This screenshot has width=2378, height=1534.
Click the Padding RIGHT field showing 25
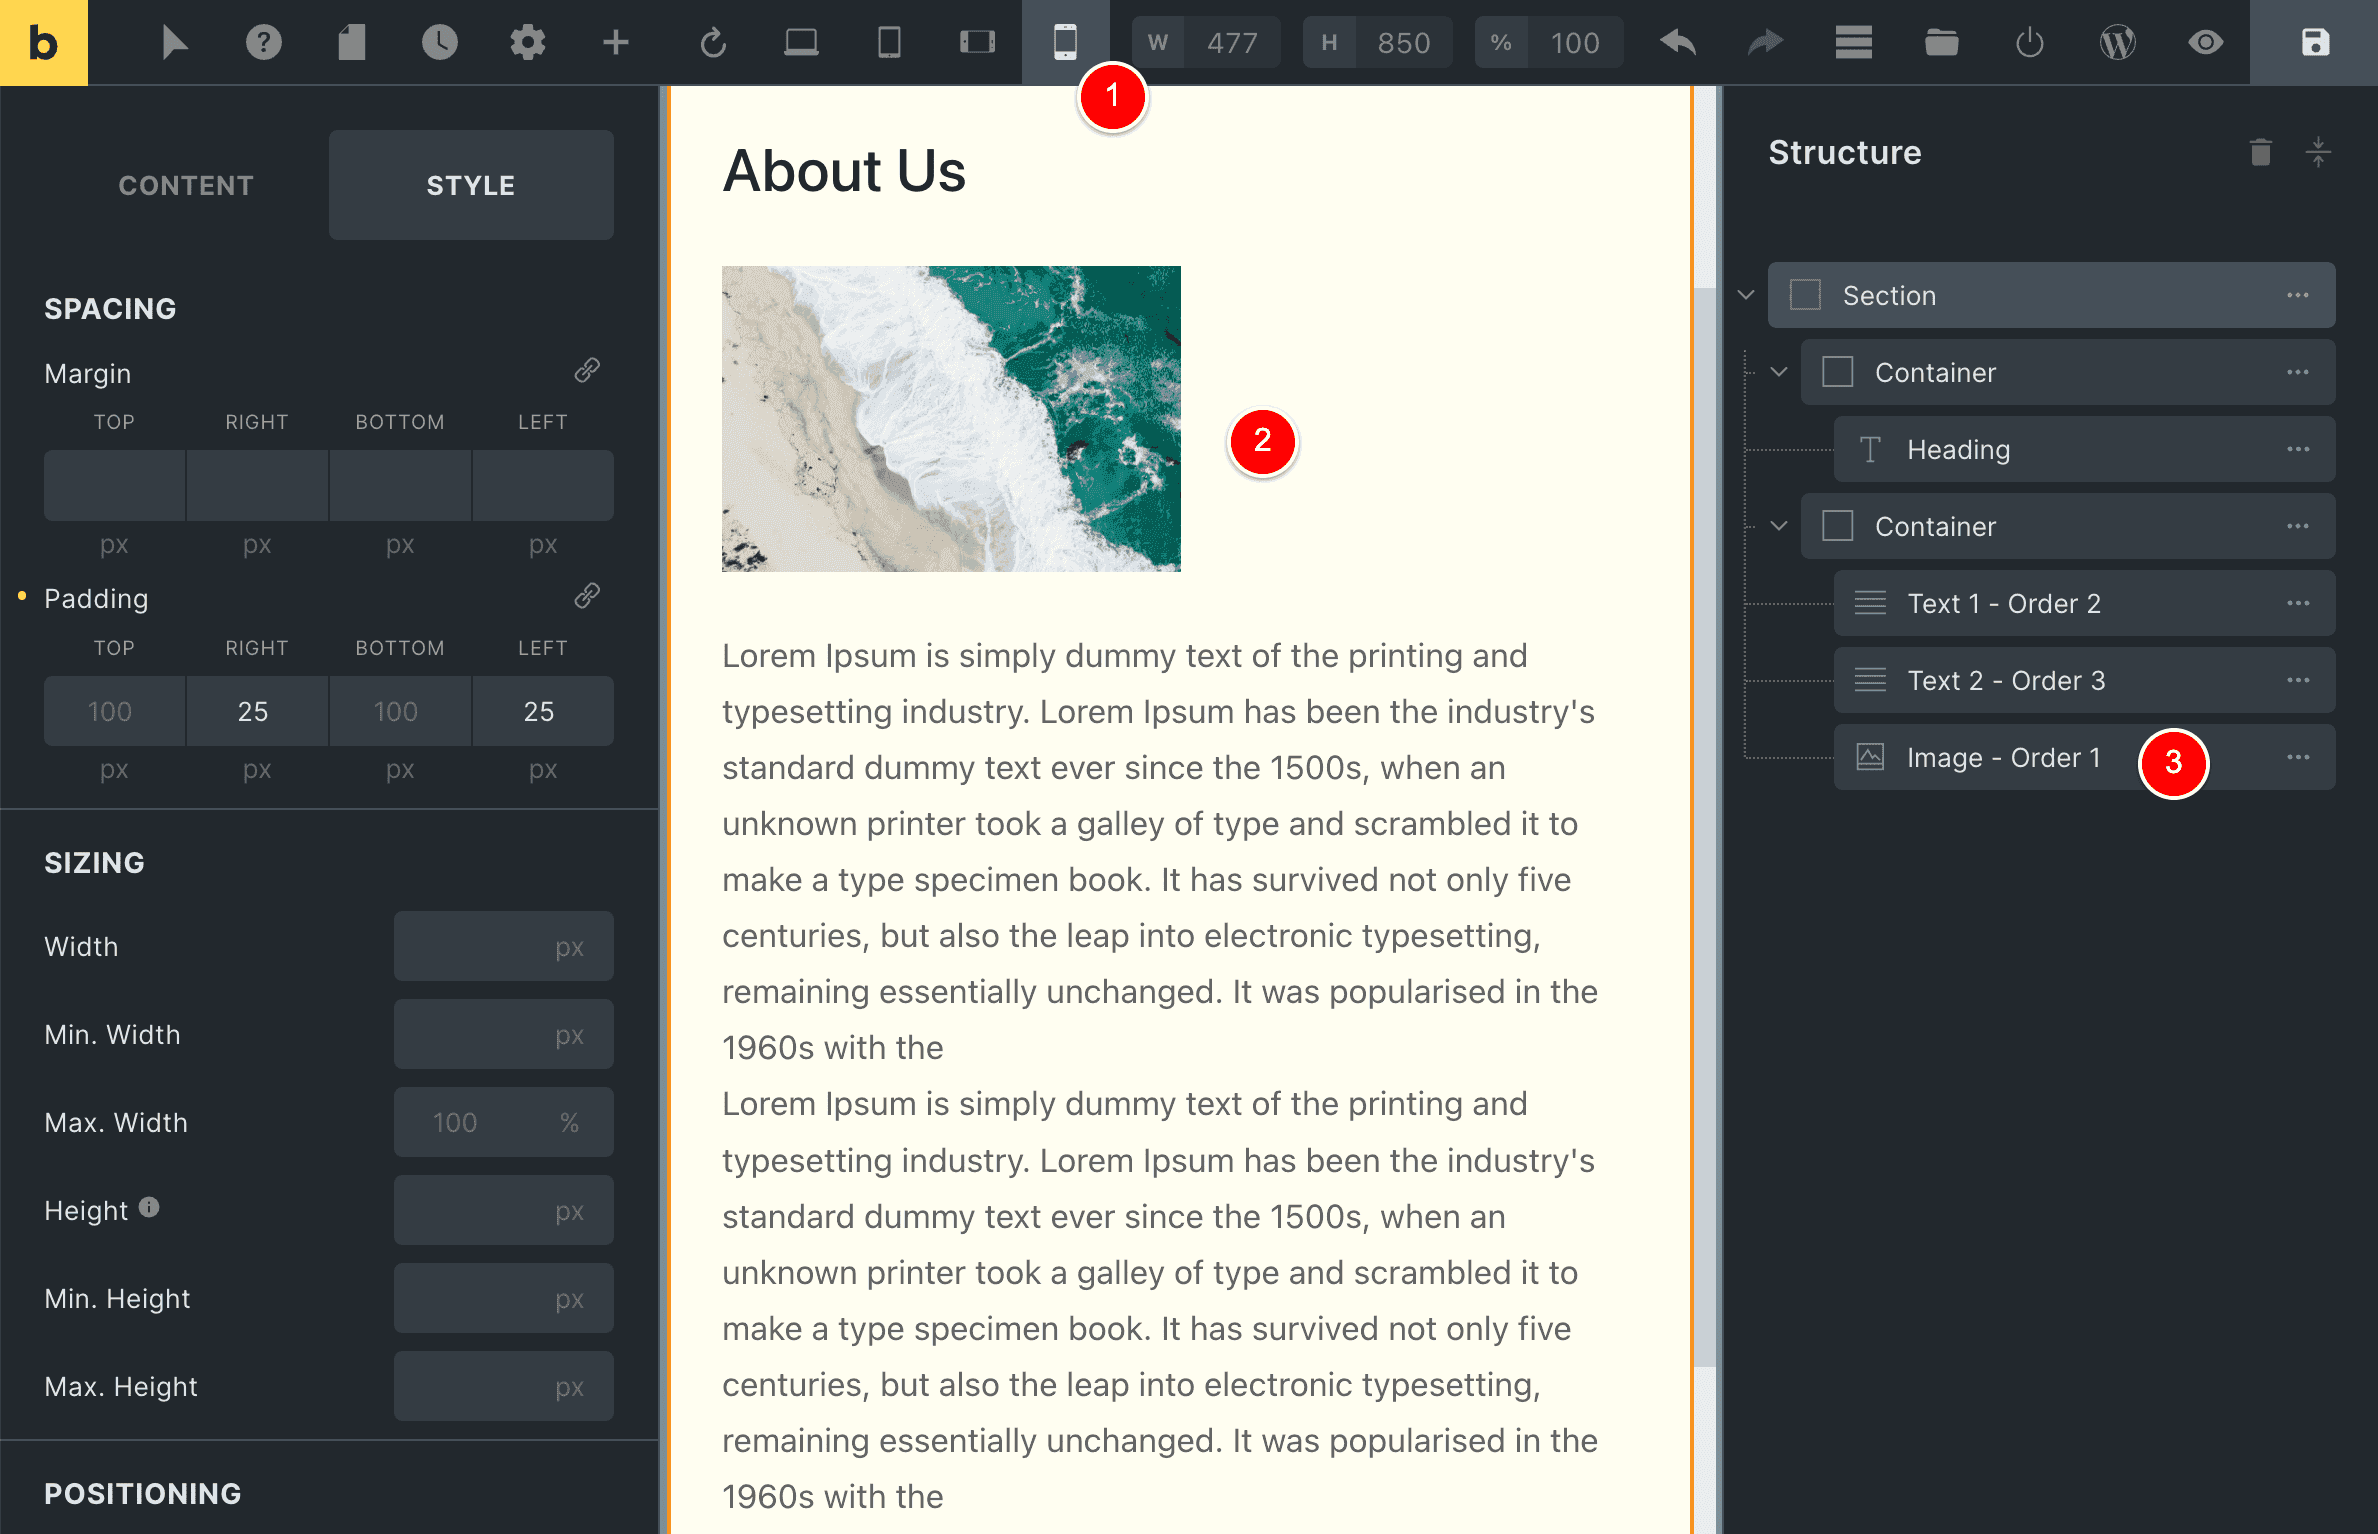pos(257,711)
